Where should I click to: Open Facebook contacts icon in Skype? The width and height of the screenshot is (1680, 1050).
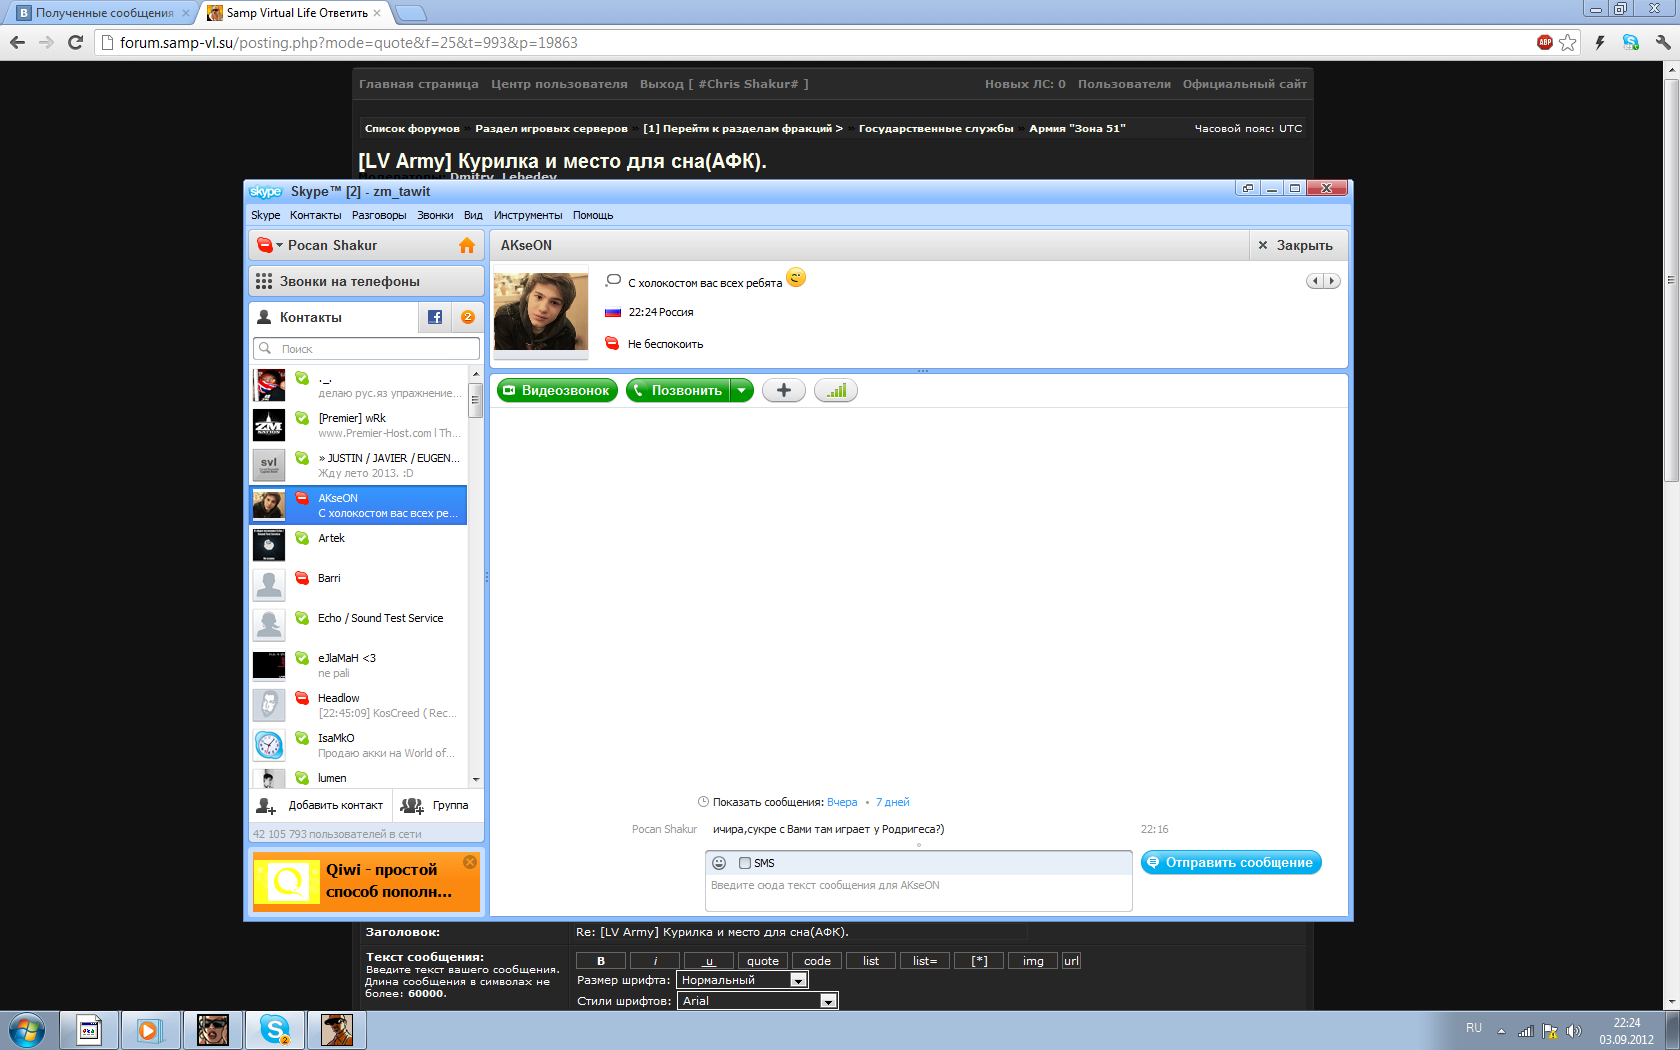click(x=435, y=317)
